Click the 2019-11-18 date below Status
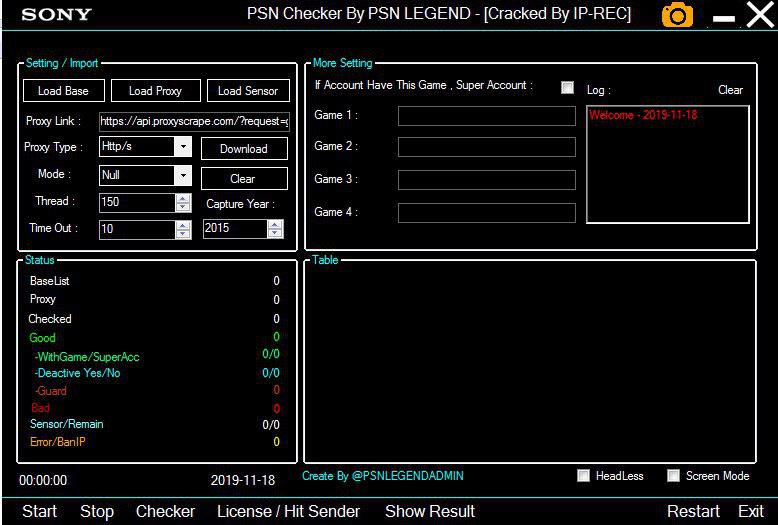The height and width of the screenshot is (525, 778). click(243, 480)
